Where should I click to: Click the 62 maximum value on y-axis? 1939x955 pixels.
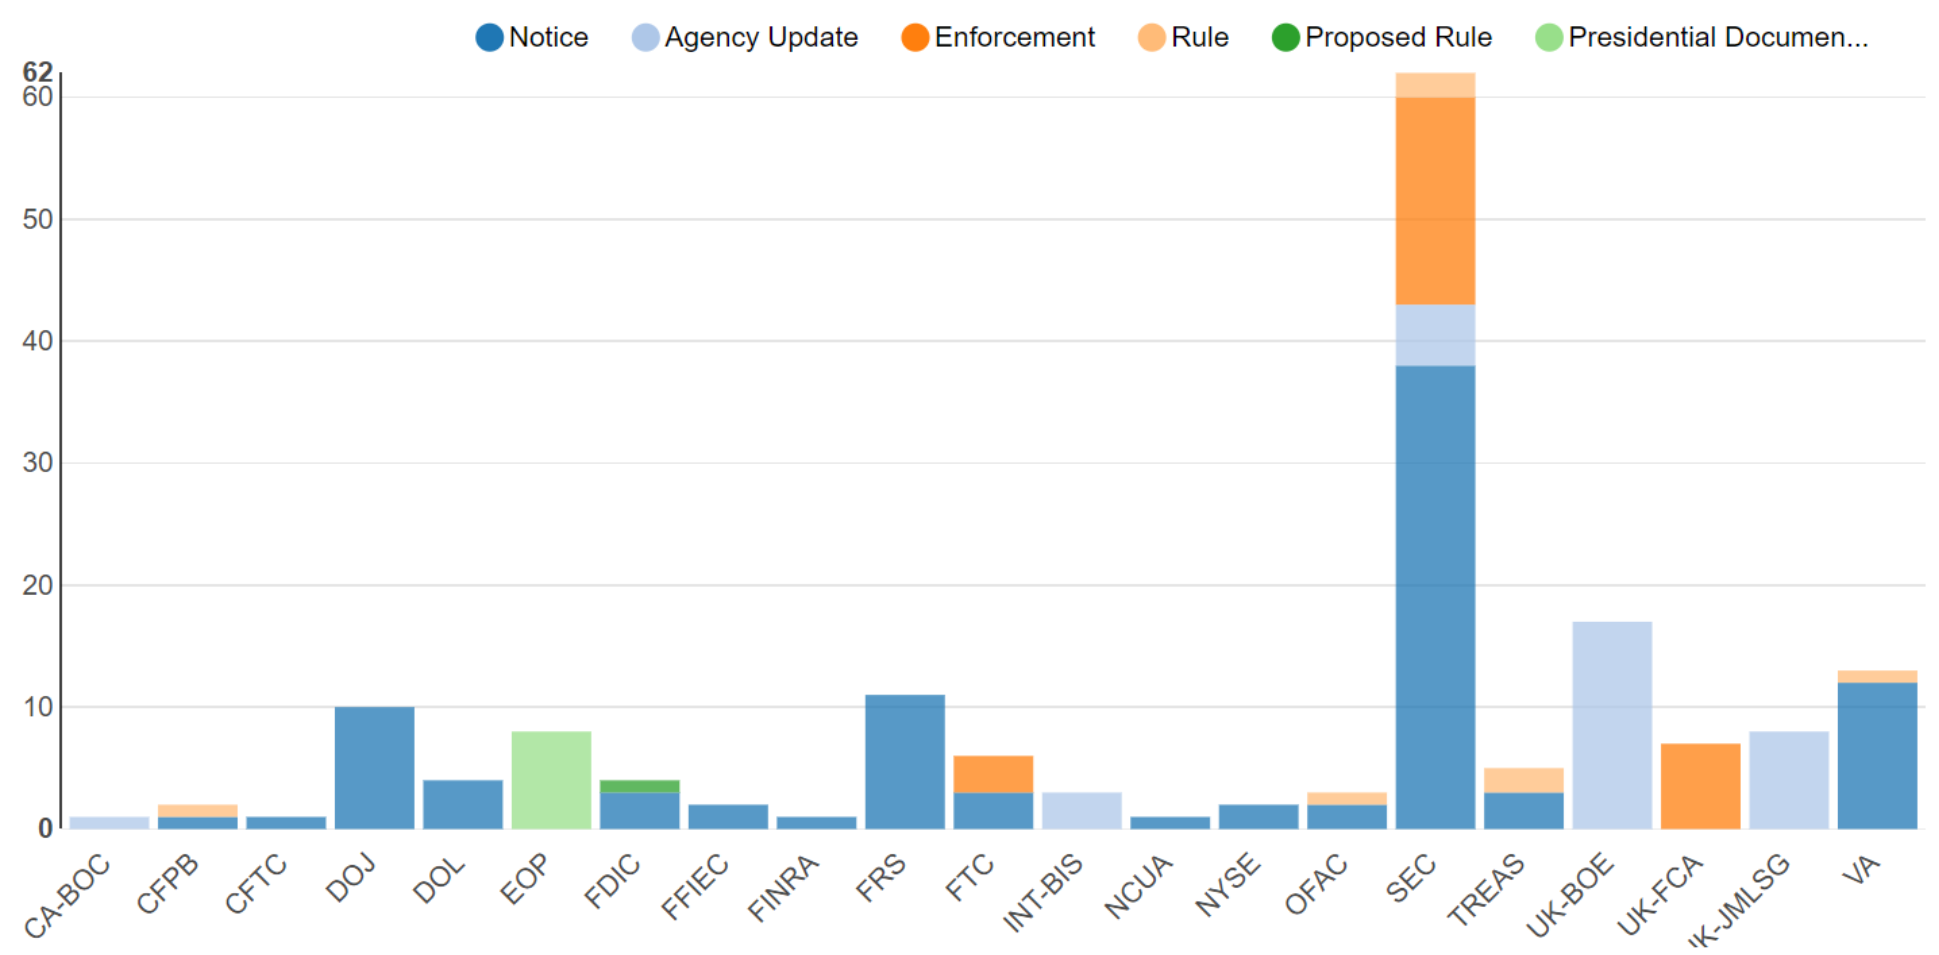(37, 72)
